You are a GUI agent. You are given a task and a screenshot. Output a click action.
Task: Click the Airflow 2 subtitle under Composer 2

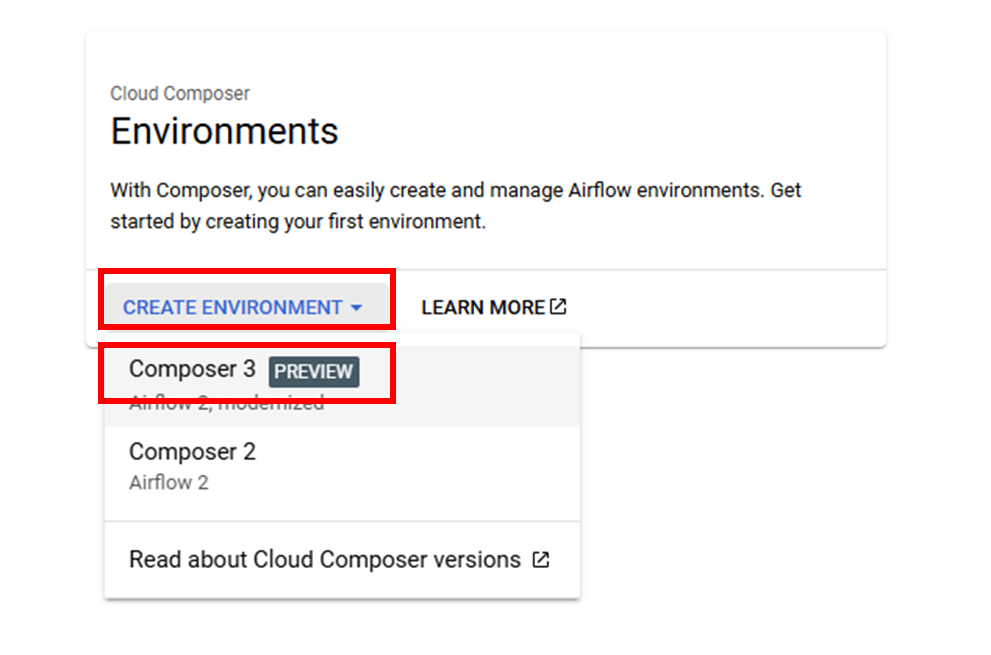(169, 483)
